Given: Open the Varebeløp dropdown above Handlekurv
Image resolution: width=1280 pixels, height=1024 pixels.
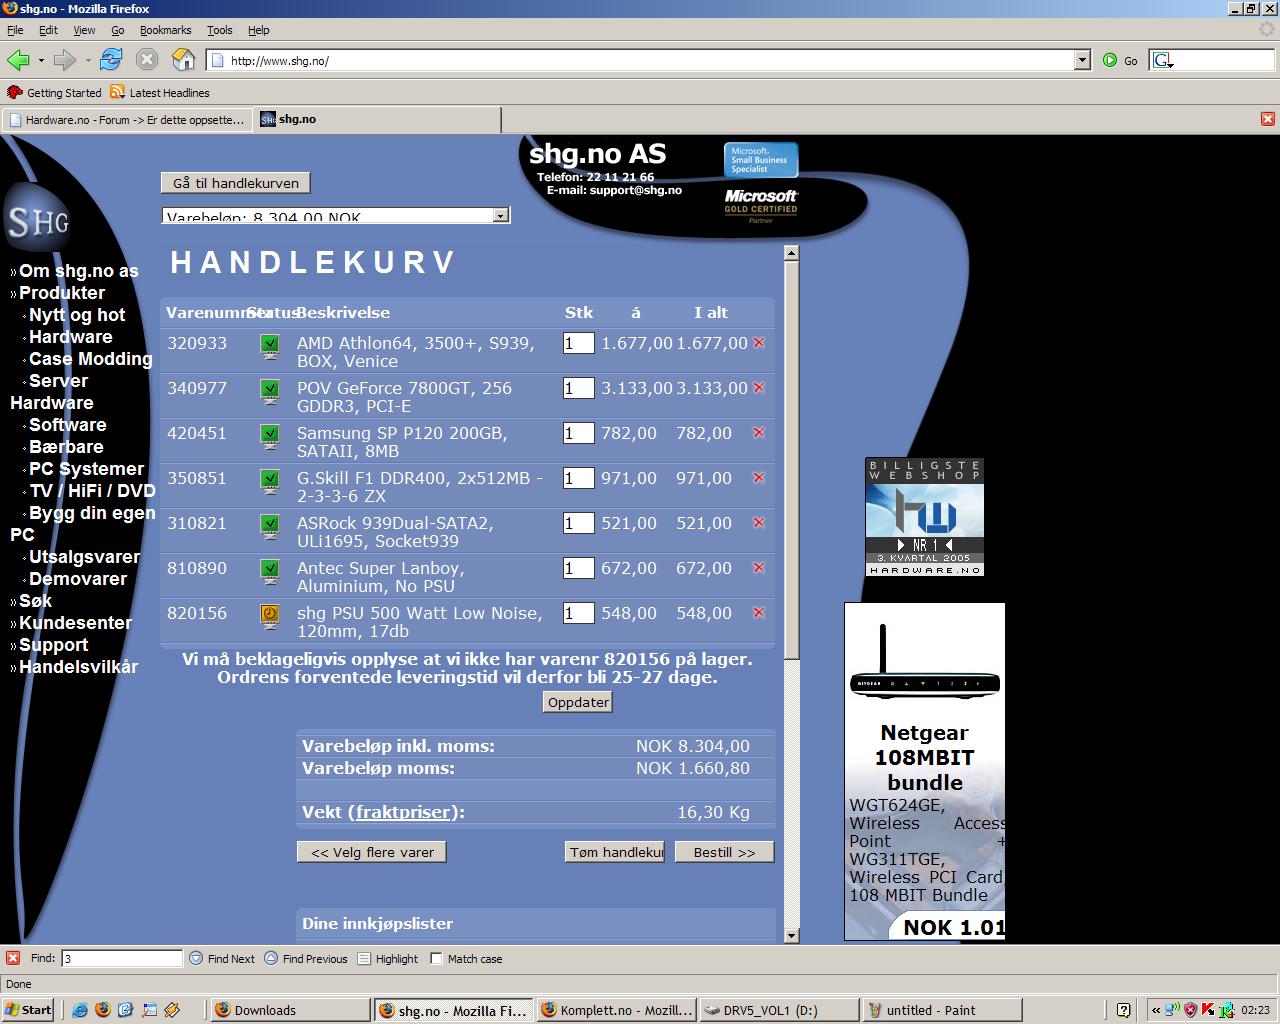Looking at the screenshot, I should (x=336, y=215).
